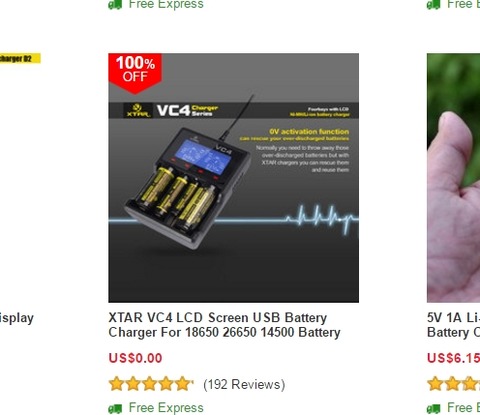Click the truck icon at the top right
480x415 pixels.
coord(434,5)
